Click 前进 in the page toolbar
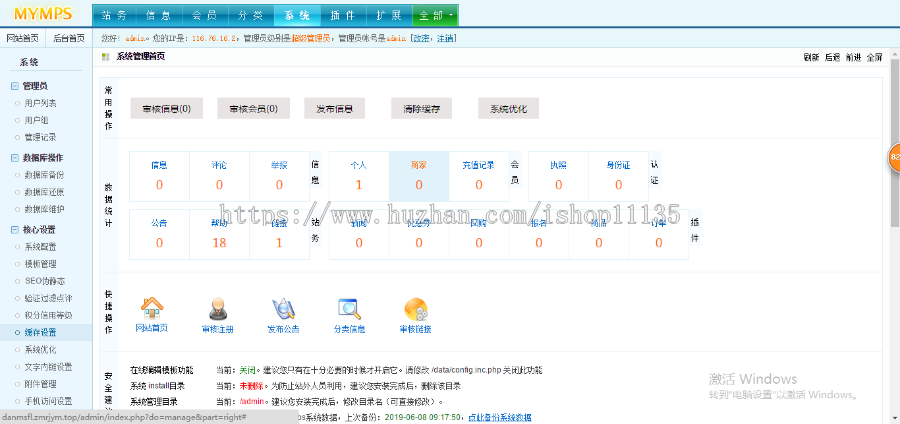 pos(854,57)
